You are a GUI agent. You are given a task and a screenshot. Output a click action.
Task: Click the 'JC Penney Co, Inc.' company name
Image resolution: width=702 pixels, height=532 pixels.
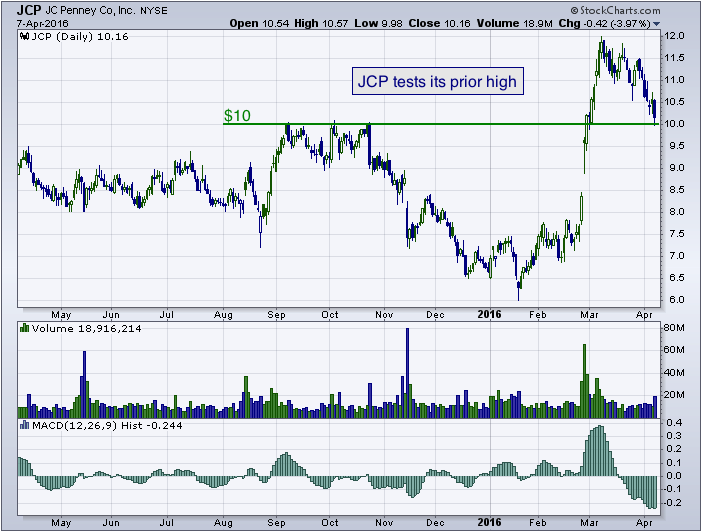coord(90,10)
